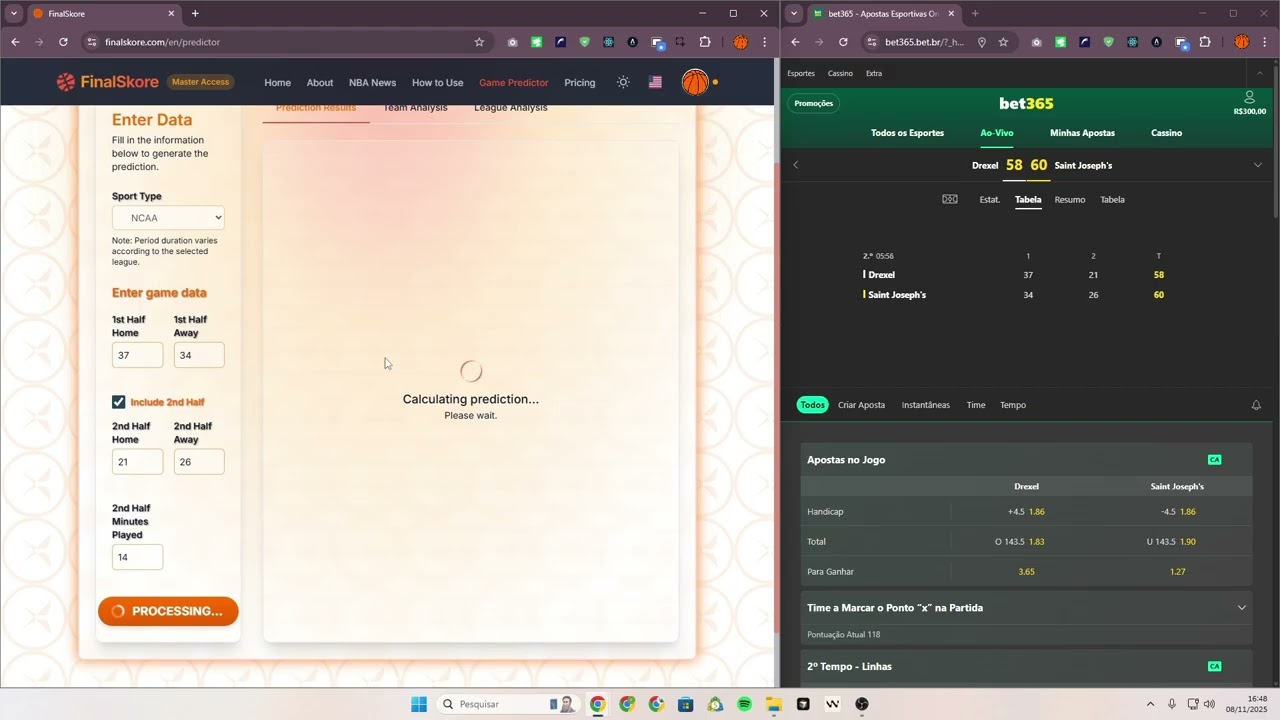Open the Pricing page

click(x=580, y=83)
